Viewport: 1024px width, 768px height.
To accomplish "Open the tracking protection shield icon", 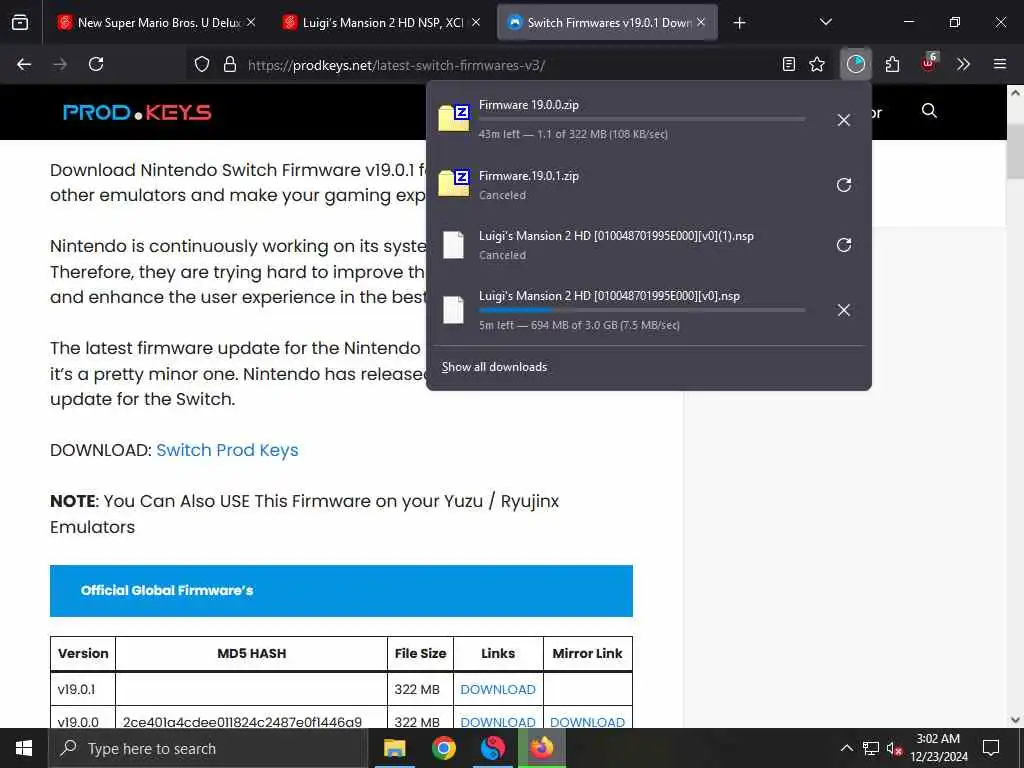I will (x=202, y=65).
